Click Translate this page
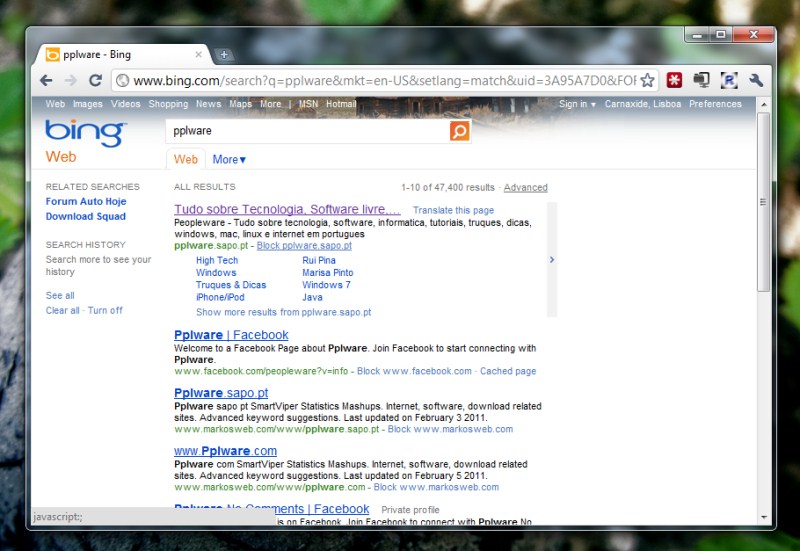This screenshot has height=551, width=800. pos(454,210)
